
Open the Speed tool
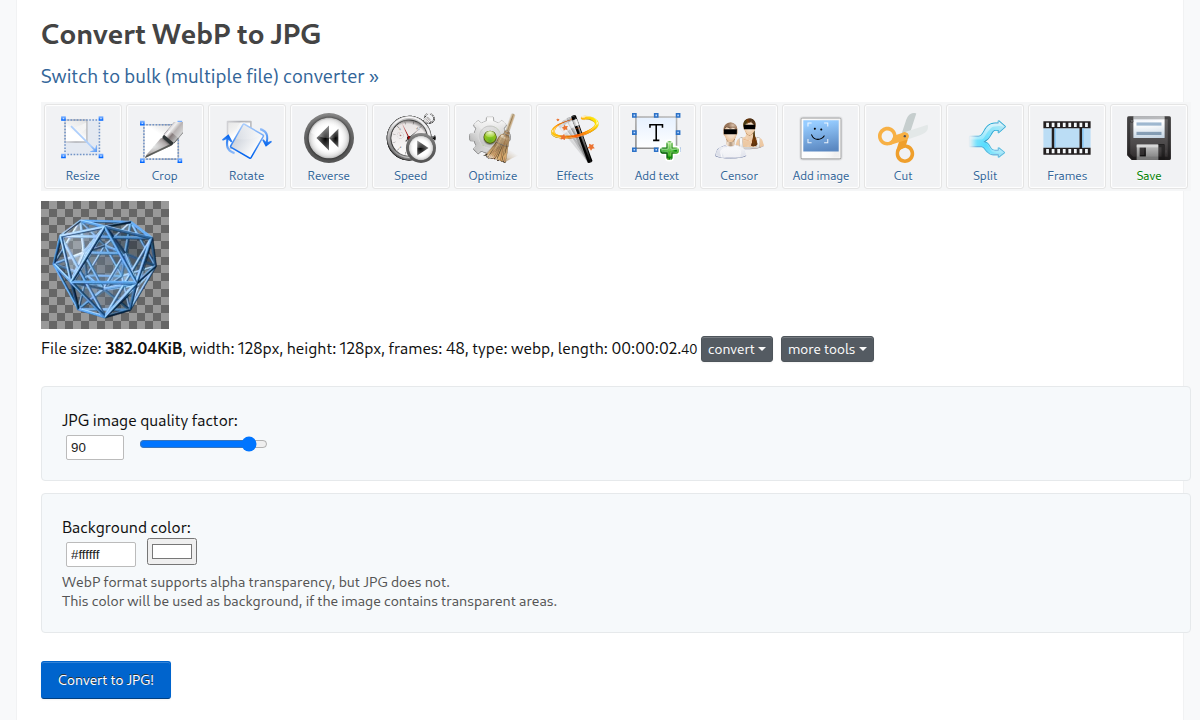(411, 147)
